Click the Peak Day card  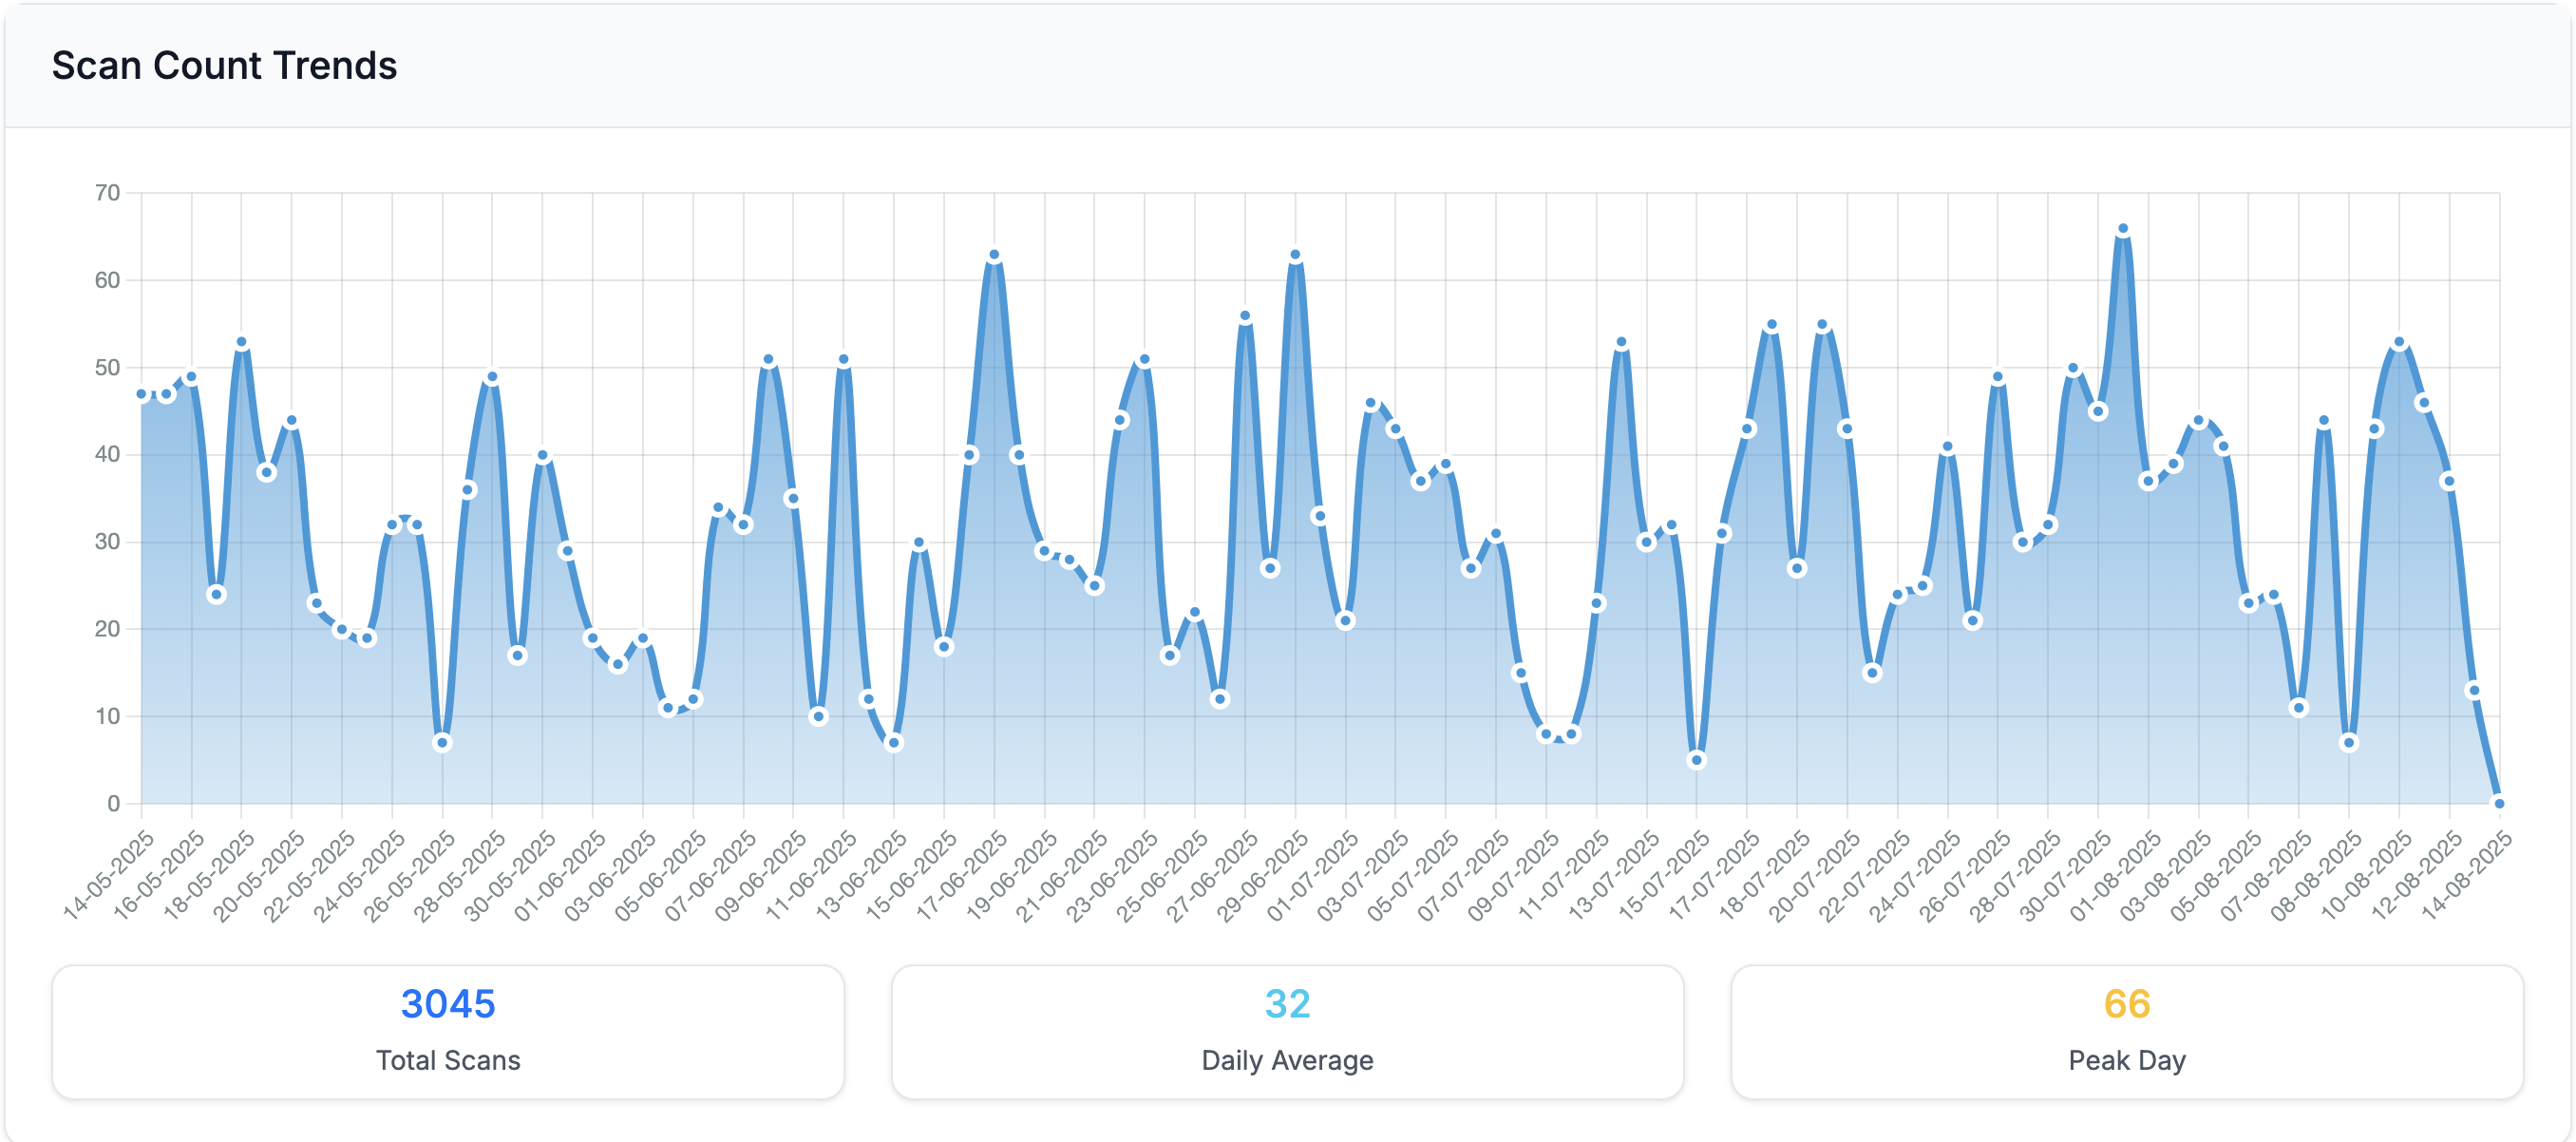tap(2126, 1031)
